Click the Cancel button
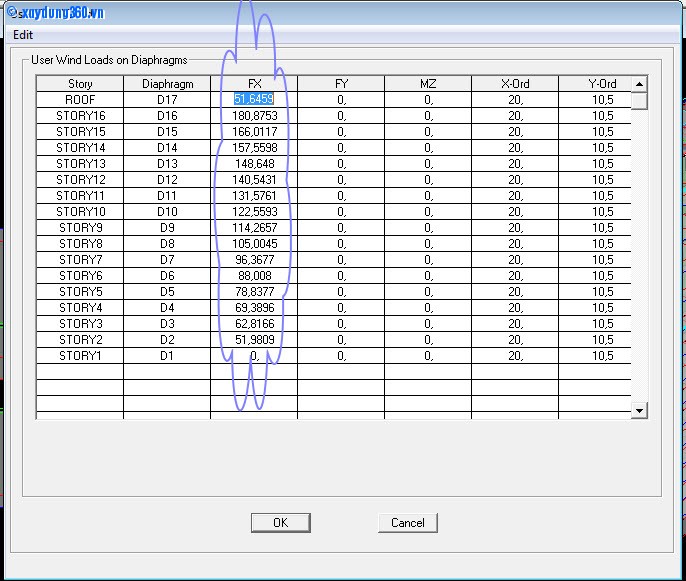This screenshot has height=581, width=686. 407,522
